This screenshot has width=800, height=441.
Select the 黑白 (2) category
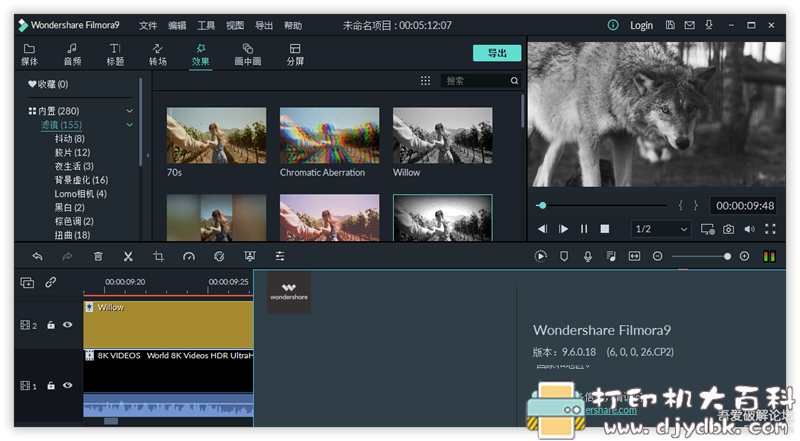(x=69, y=208)
